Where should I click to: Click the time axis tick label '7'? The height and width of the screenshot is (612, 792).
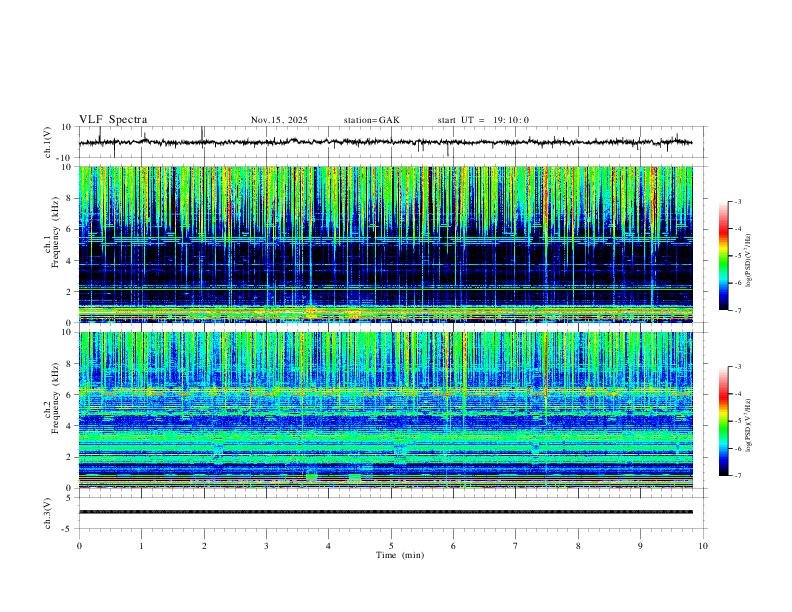(x=516, y=546)
